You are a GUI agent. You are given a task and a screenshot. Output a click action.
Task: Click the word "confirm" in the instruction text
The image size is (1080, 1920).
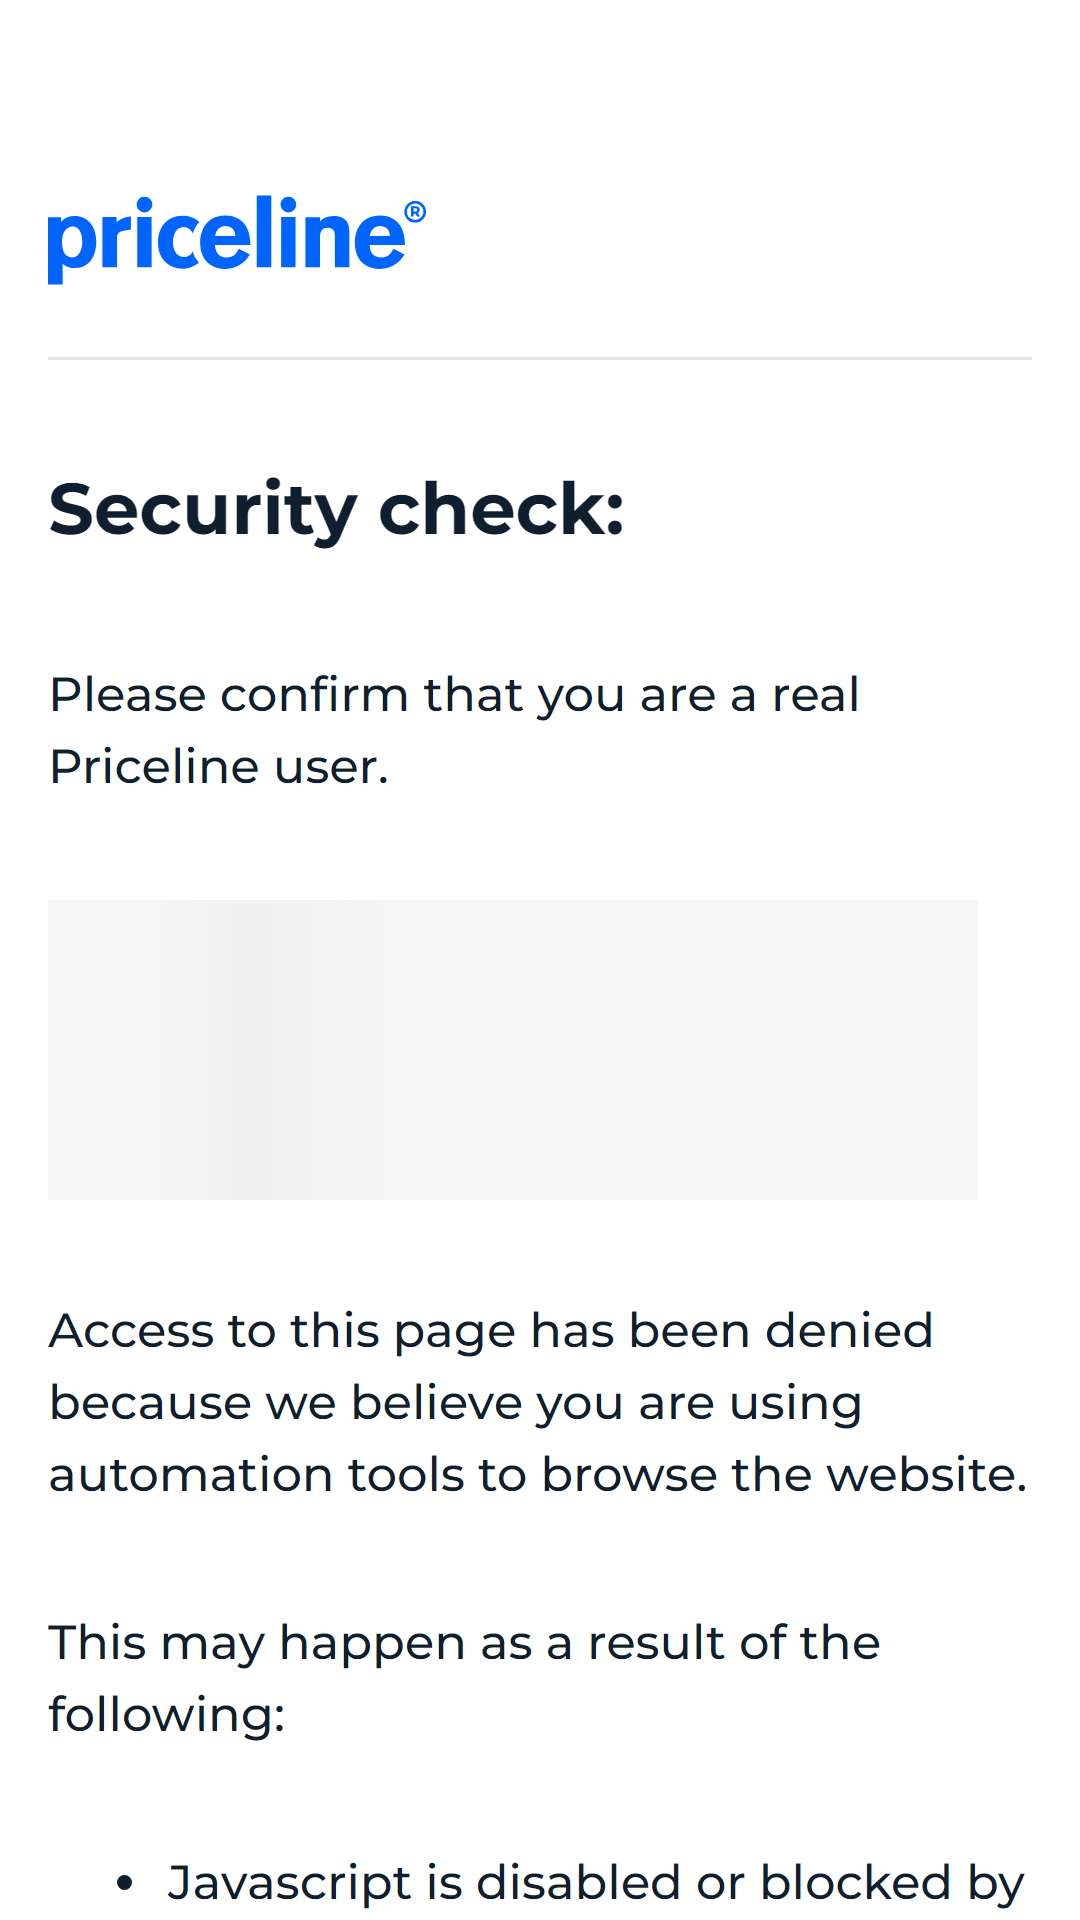tap(314, 695)
